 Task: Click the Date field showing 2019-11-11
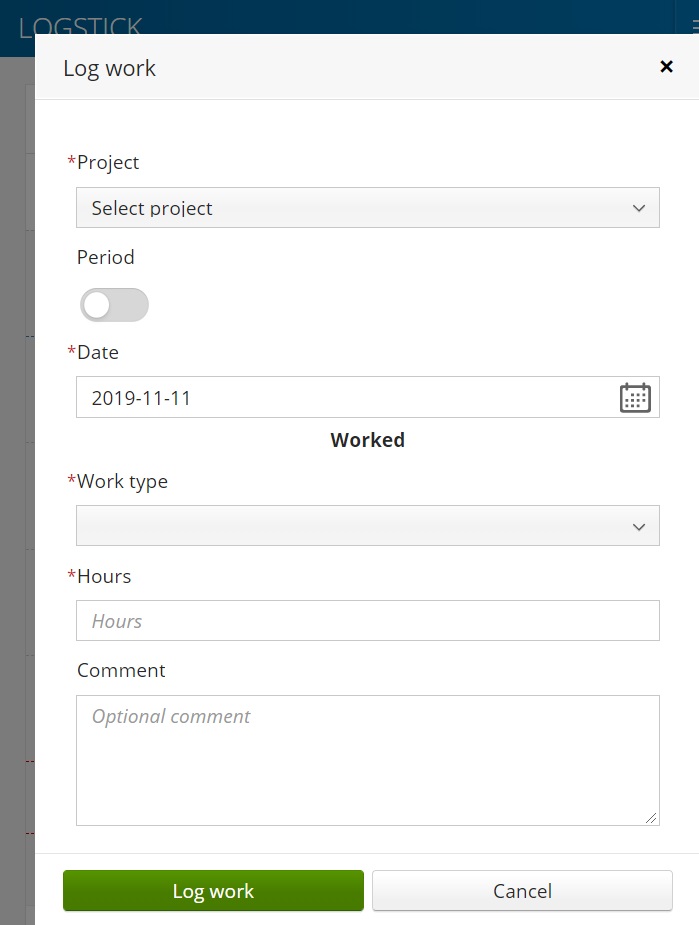click(x=367, y=397)
